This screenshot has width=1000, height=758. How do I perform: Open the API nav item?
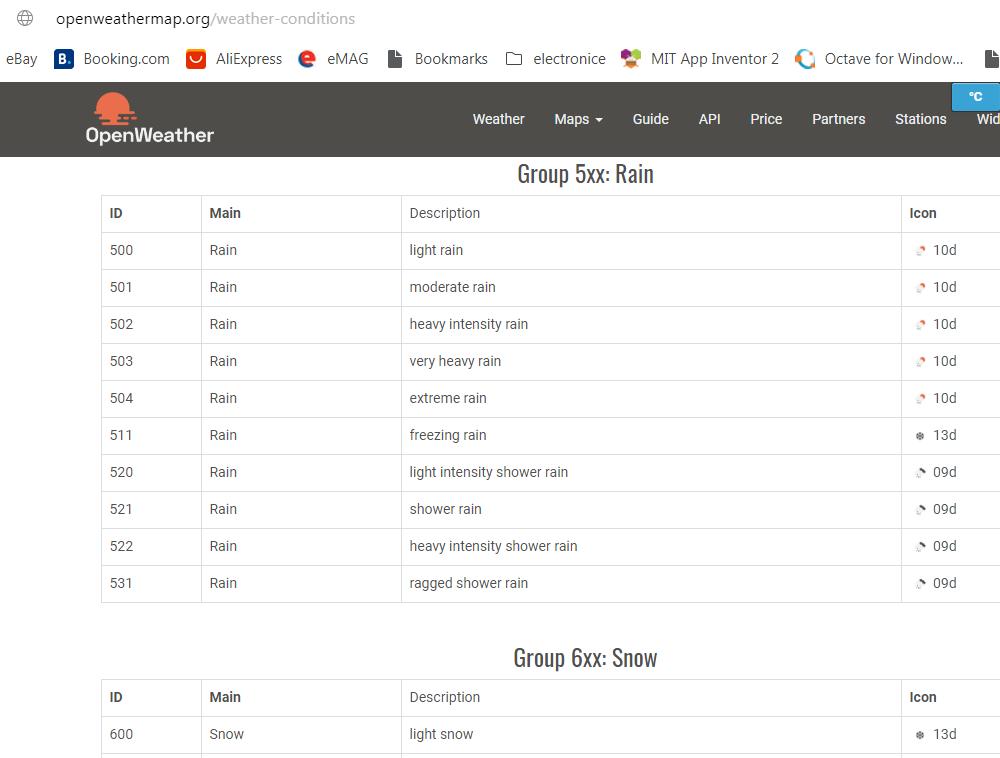(709, 119)
